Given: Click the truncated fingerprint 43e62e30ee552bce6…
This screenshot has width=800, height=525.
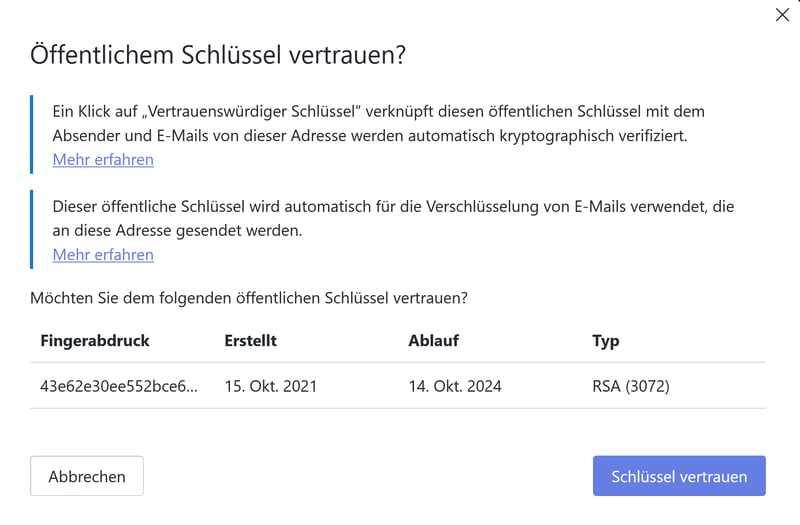Looking at the screenshot, I should [119, 385].
